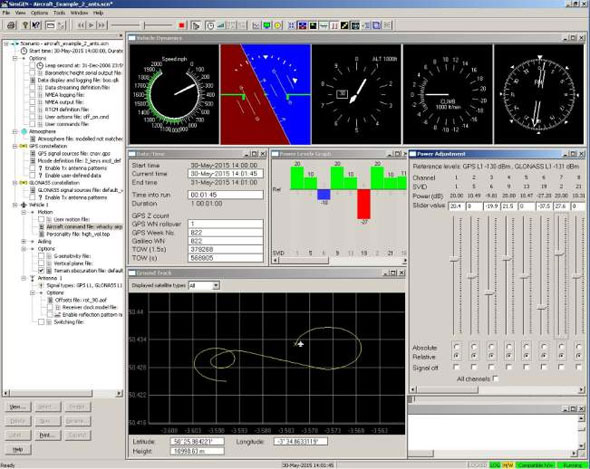Click the red pause-bars icon in toolbar
This screenshot has width=590, height=469.
click(x=334, y=26)
